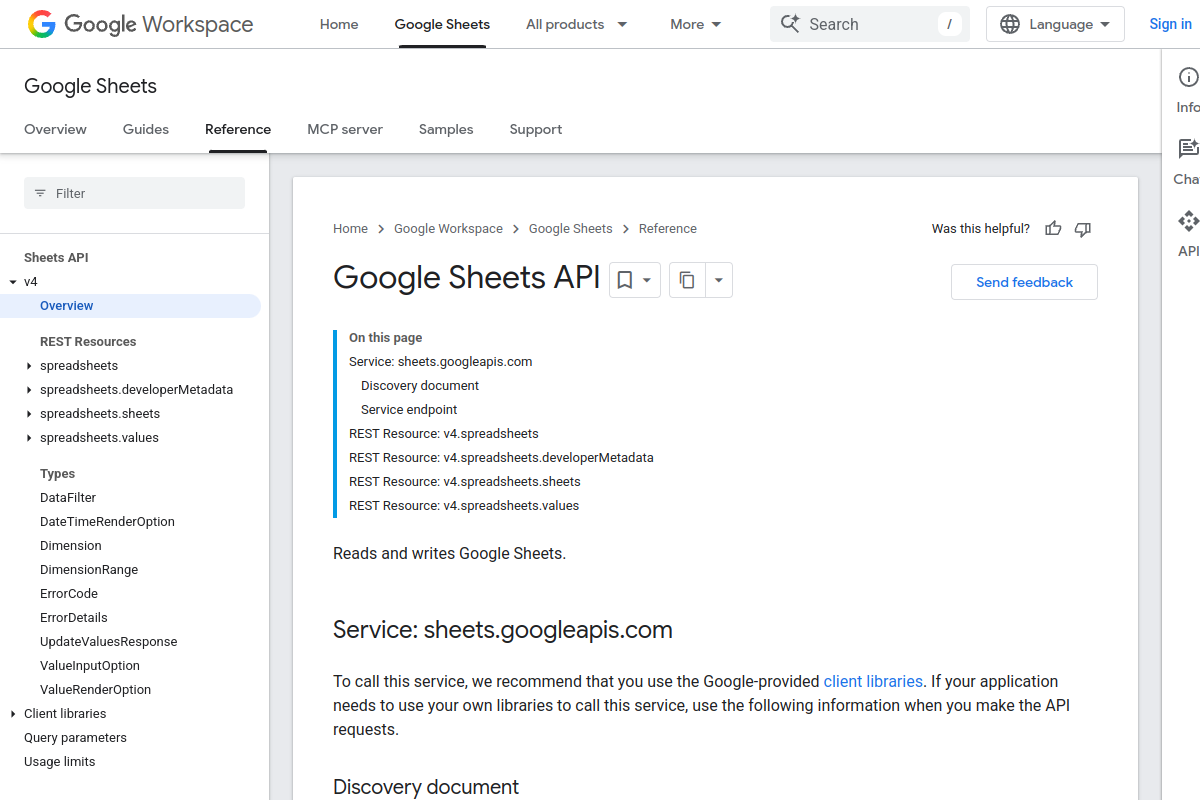Open DateTimeRenderOption type page
The width and height of the screenshot is (1200, 800).
(x=107, y=522)
